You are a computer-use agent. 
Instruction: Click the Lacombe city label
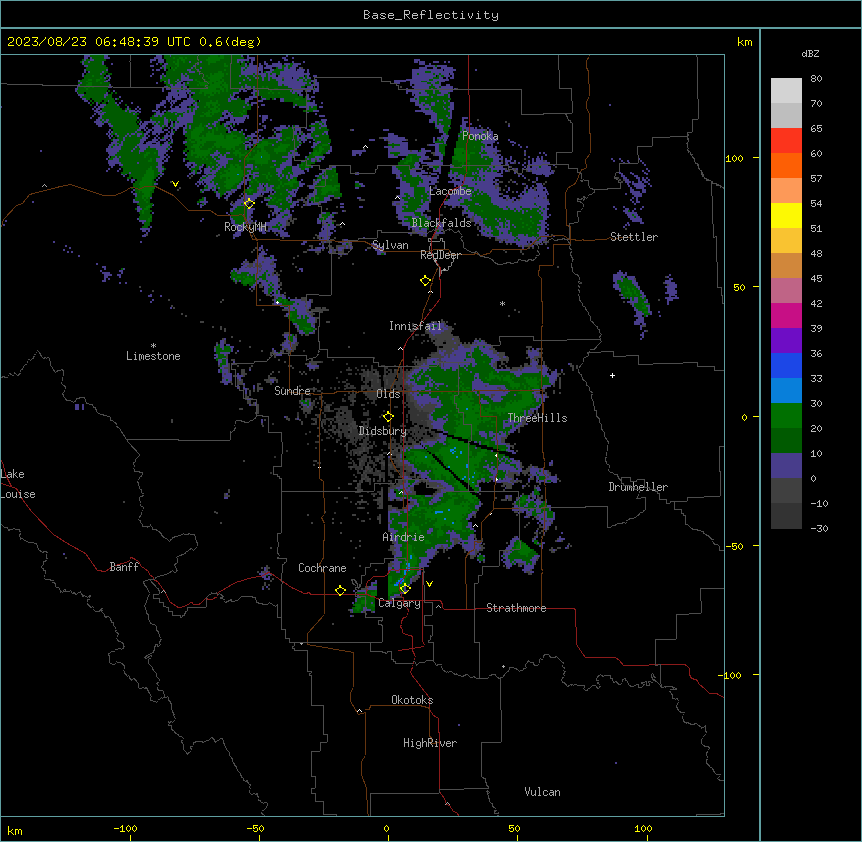(450, 191)
